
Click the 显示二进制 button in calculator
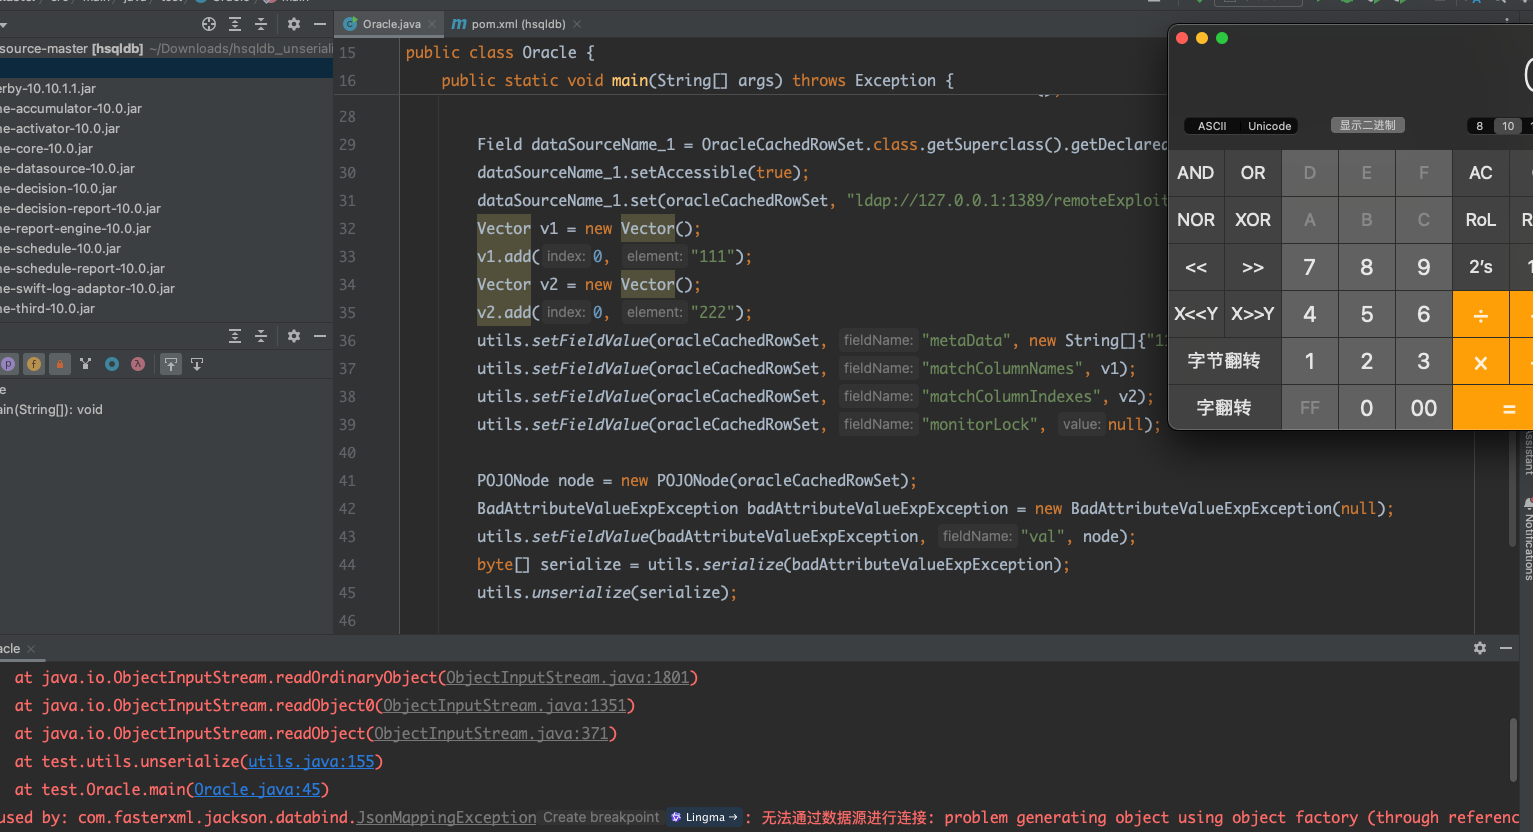click(x=1367, y=125)
